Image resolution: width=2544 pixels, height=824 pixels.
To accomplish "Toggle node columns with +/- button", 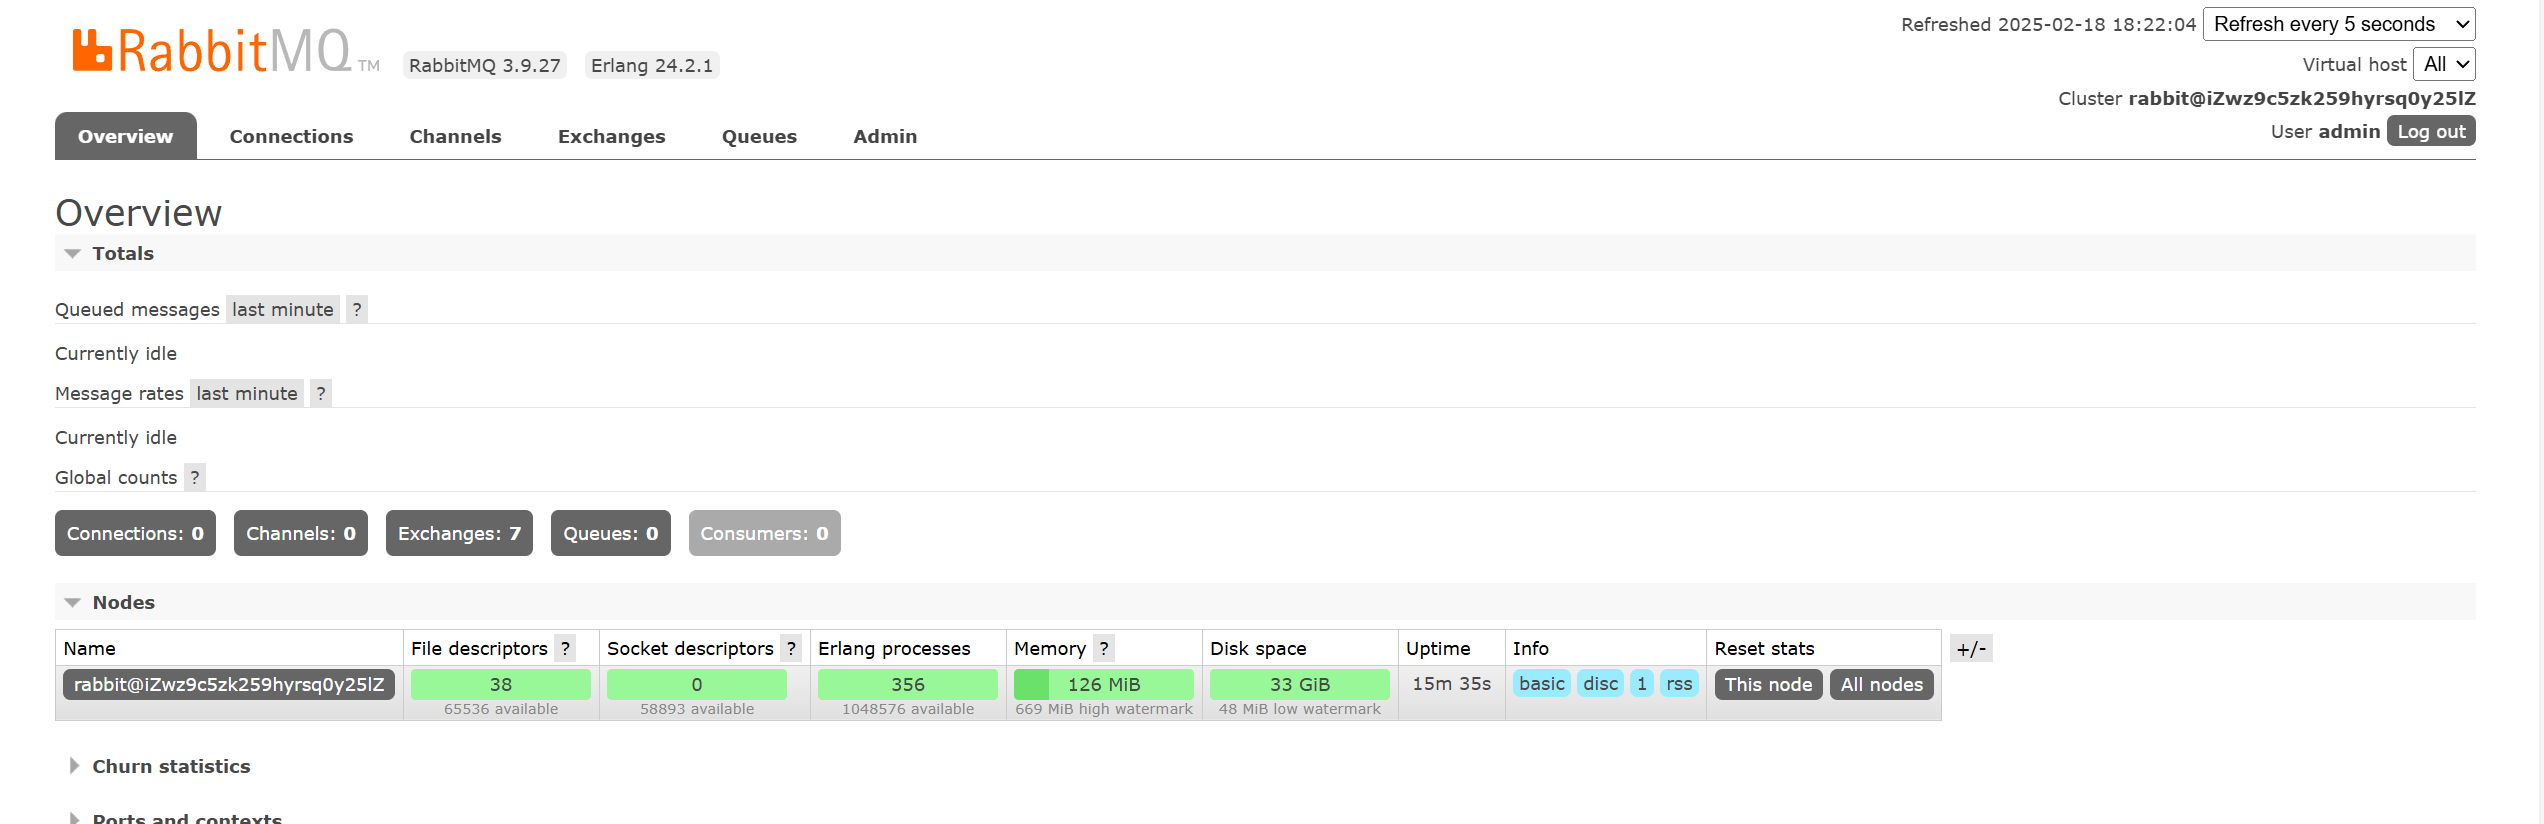I will tap(1971, 649).
